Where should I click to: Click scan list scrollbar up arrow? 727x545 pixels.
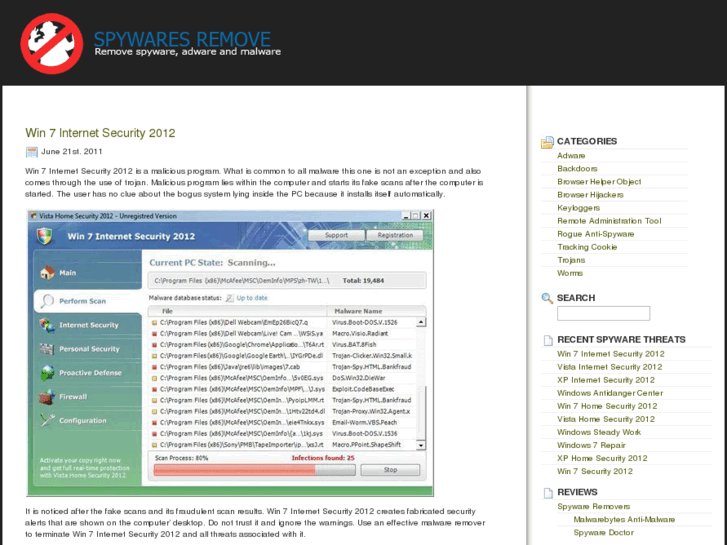tap(421, 322)
